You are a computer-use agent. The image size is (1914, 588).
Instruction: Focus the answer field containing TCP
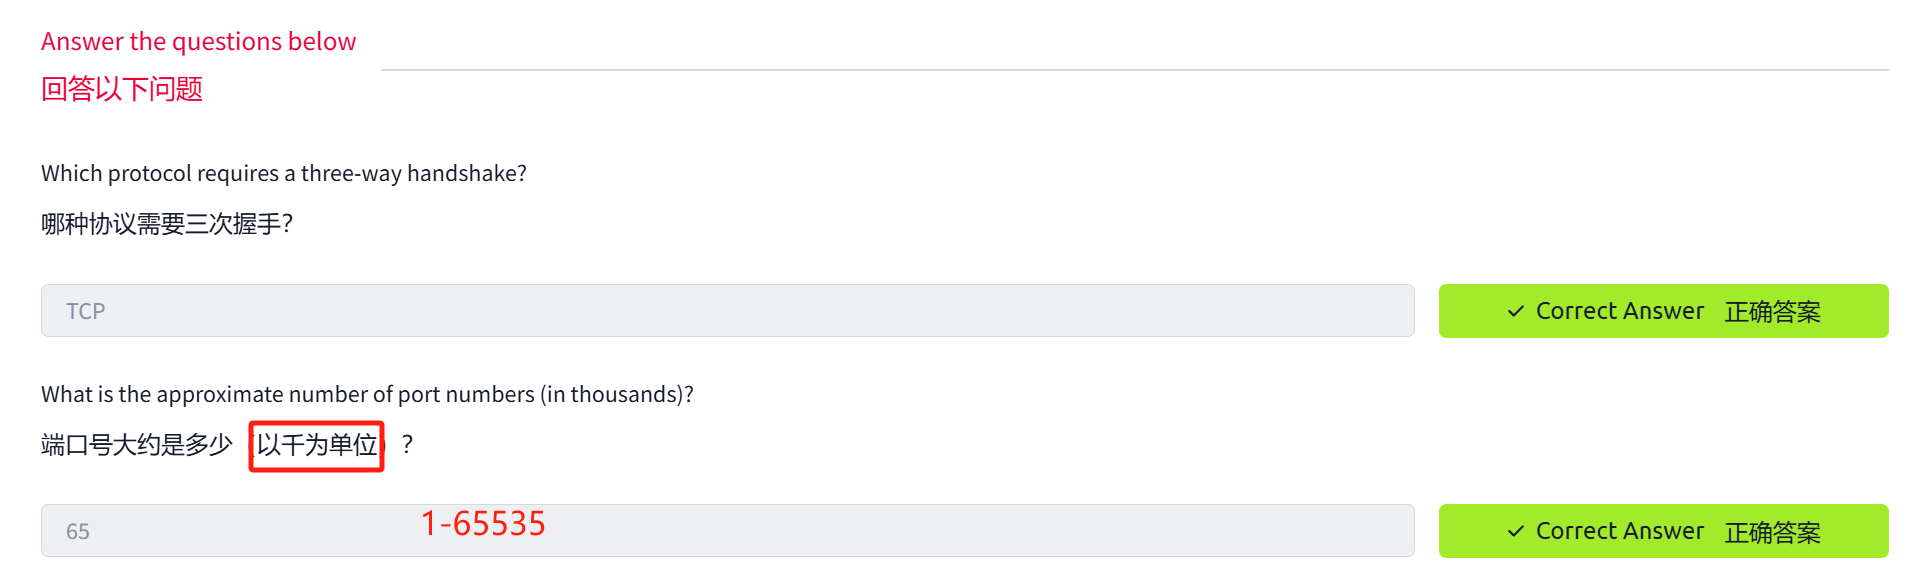(727, 311)
